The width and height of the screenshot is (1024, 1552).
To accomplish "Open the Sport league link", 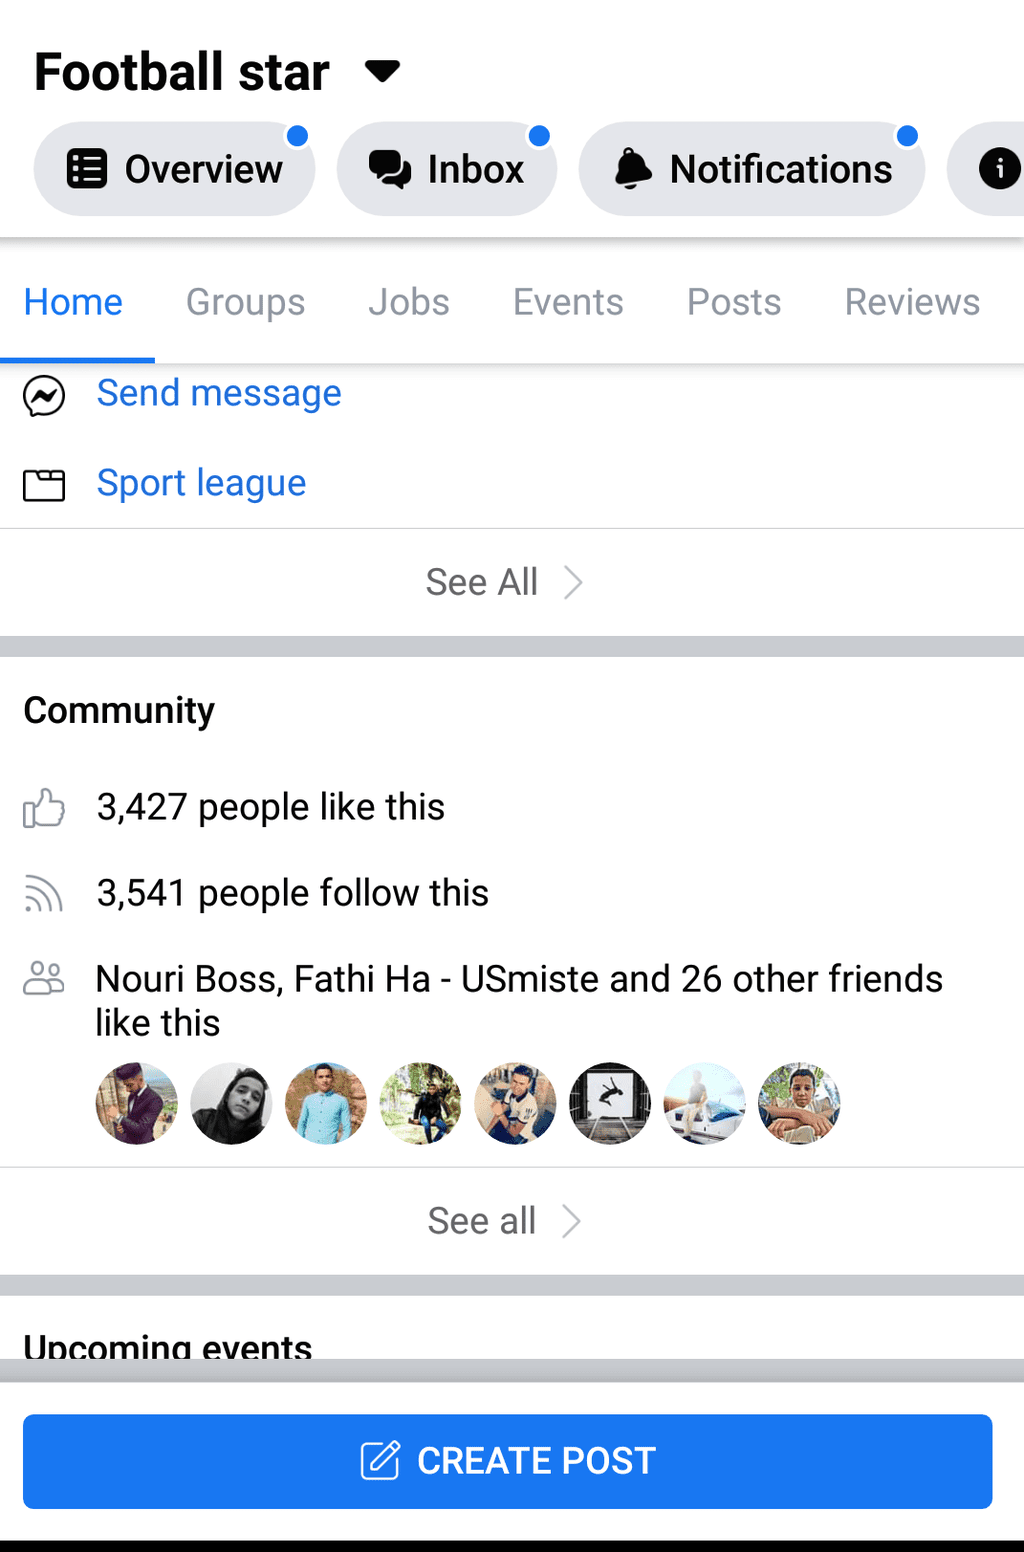I will (201, 484).
